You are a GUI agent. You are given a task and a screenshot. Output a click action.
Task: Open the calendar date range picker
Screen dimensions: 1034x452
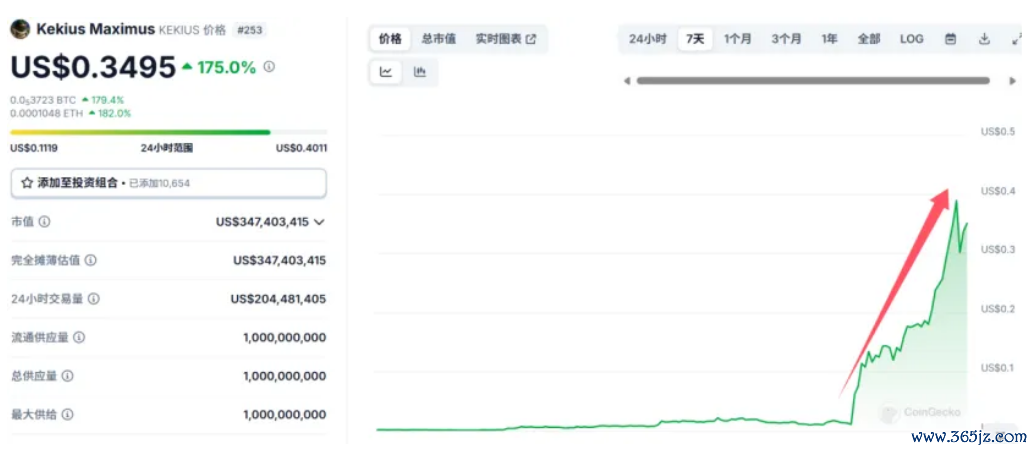[x=950, y=39]
